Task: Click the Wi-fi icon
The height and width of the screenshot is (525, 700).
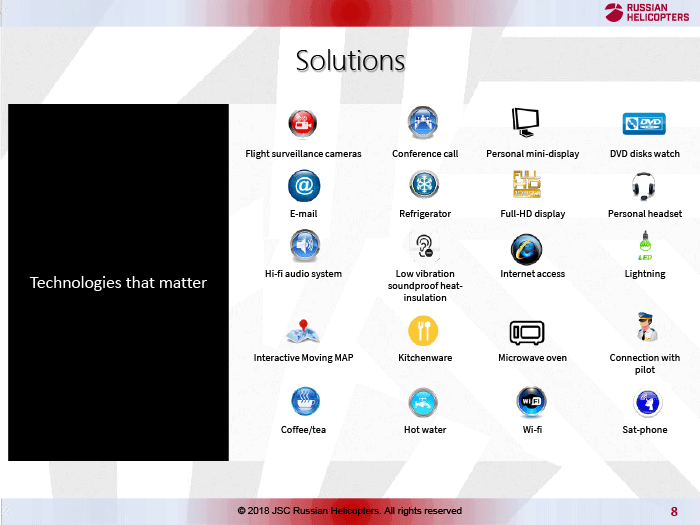Action: (531, 402)
